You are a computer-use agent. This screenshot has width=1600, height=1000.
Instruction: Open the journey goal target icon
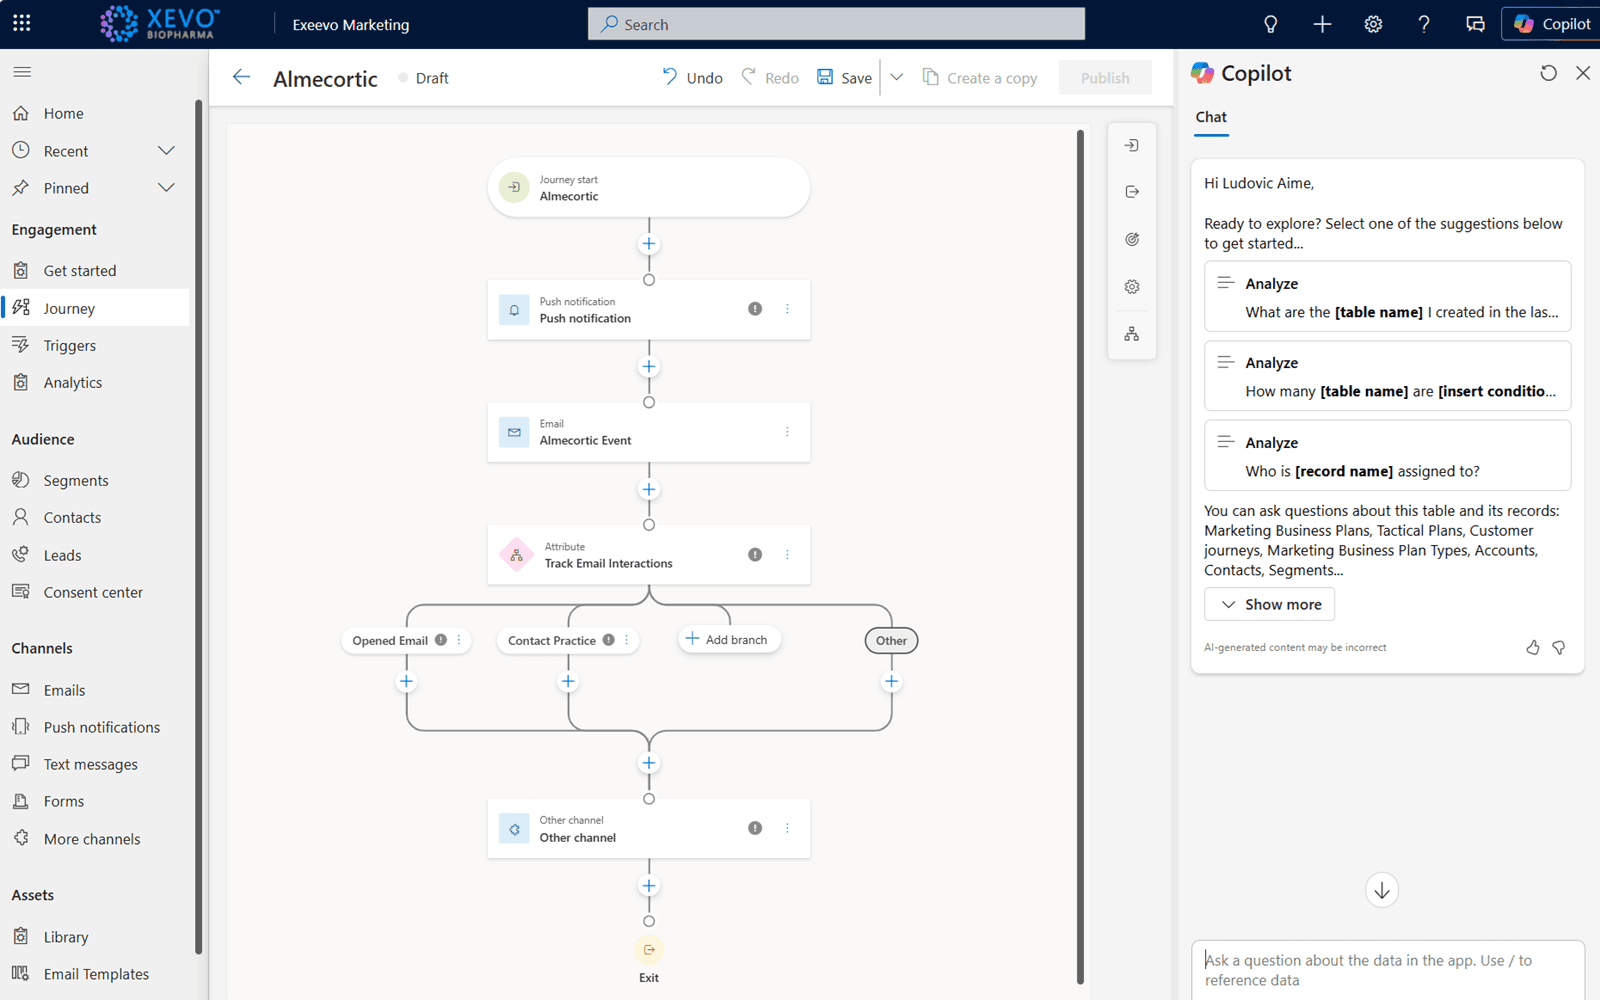point(1132,239)
